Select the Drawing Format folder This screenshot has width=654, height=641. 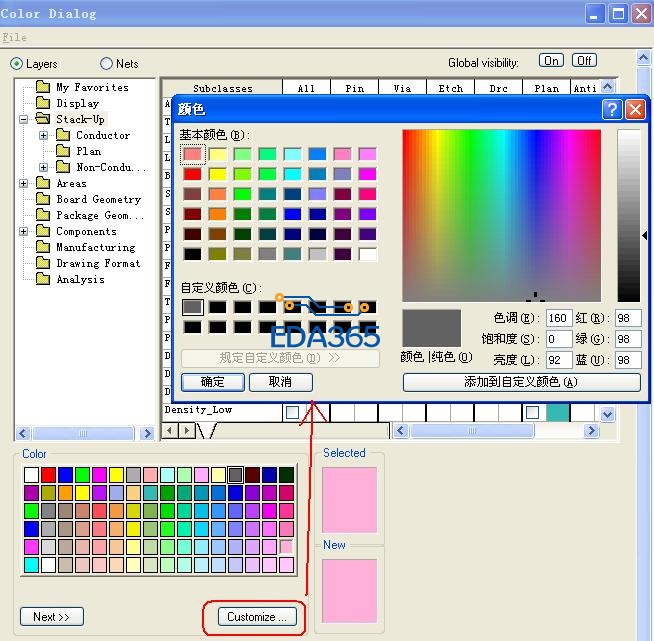click(x=98, y=263)
